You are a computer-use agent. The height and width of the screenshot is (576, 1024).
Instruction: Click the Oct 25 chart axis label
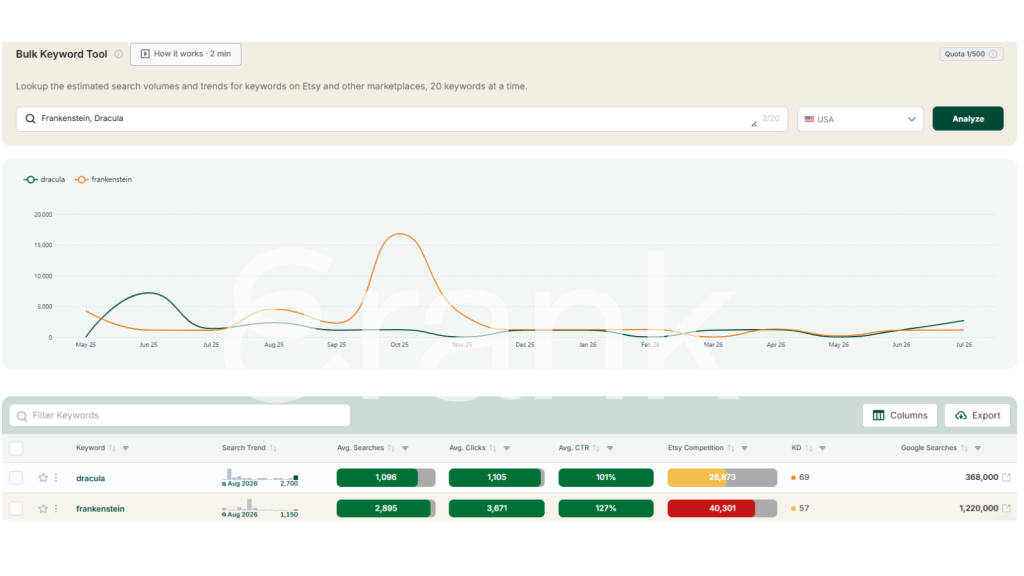[x=399, y=345]
